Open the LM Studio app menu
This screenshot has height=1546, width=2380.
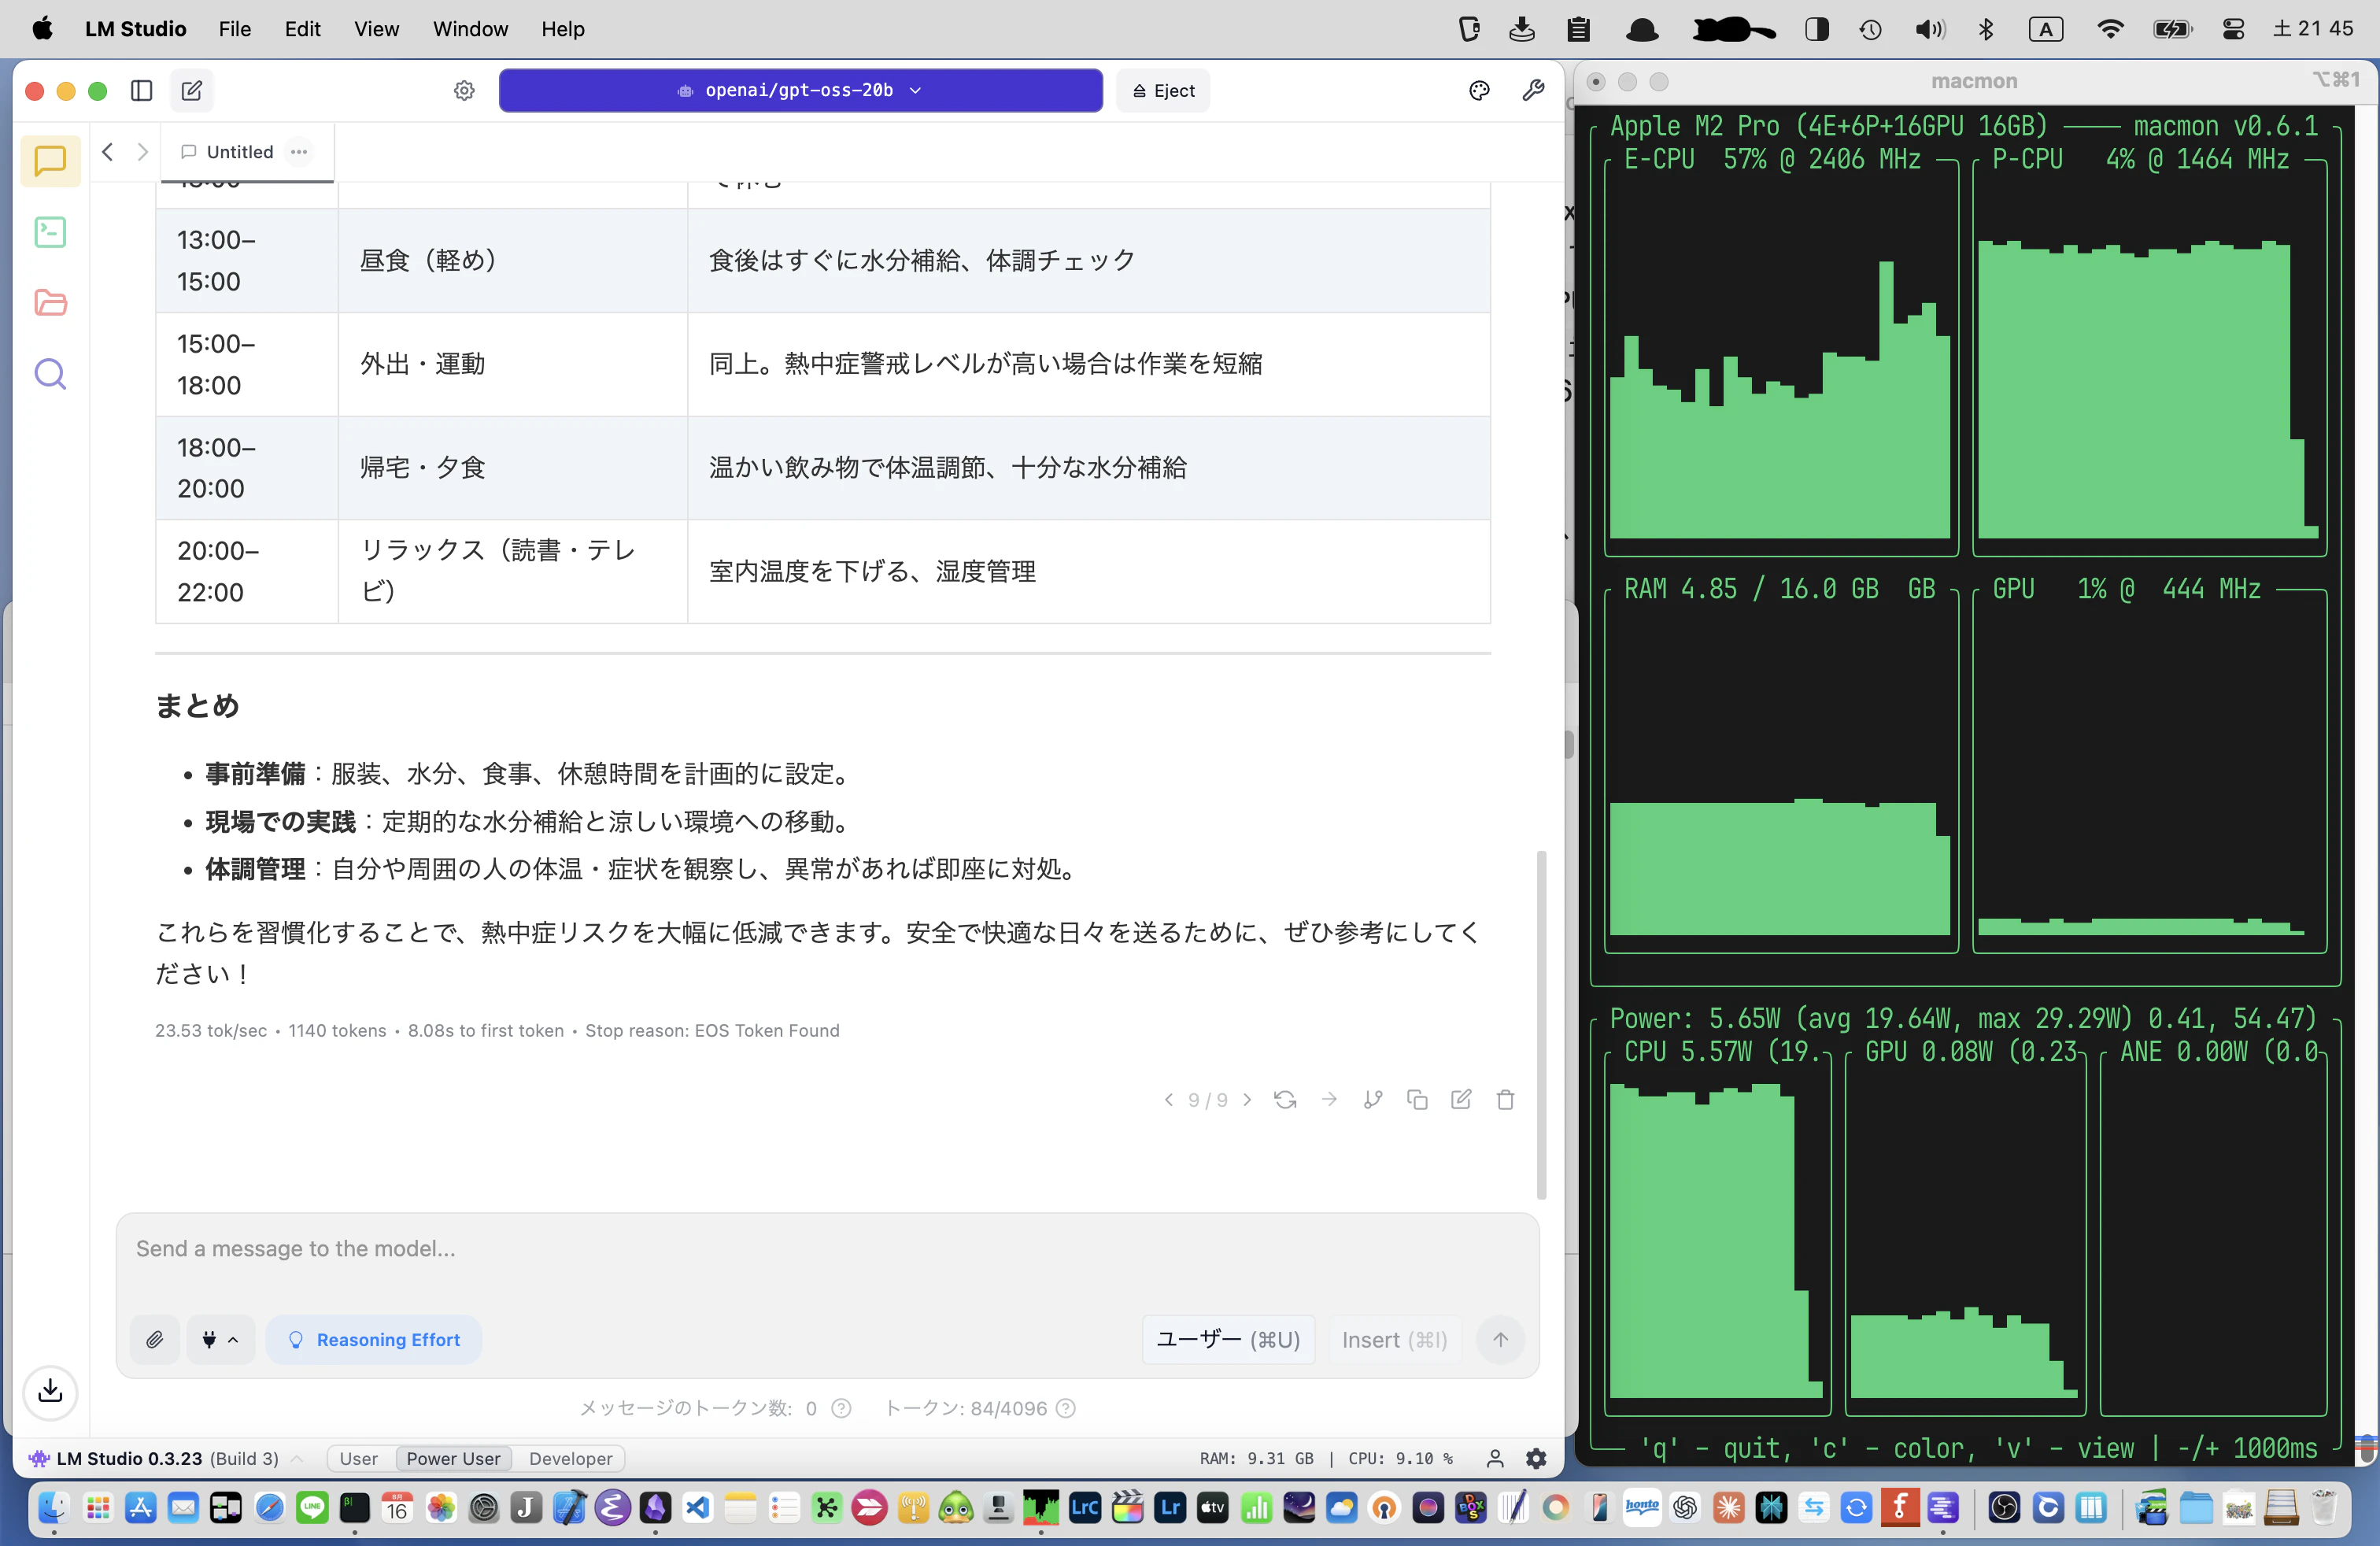(136, 29)
